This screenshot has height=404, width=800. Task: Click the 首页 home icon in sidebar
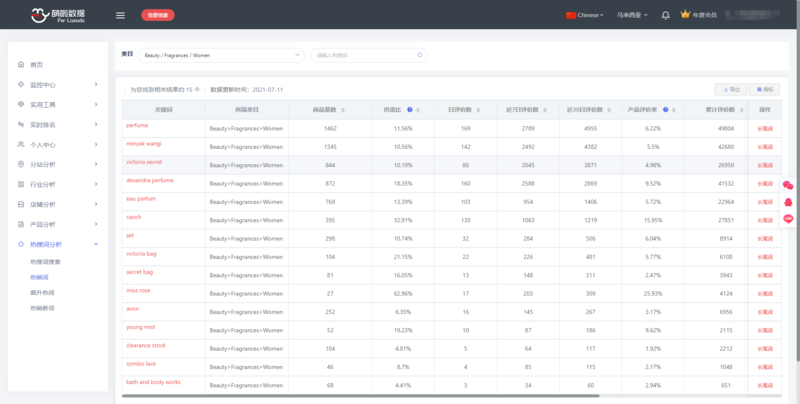[x=21, y=64]
